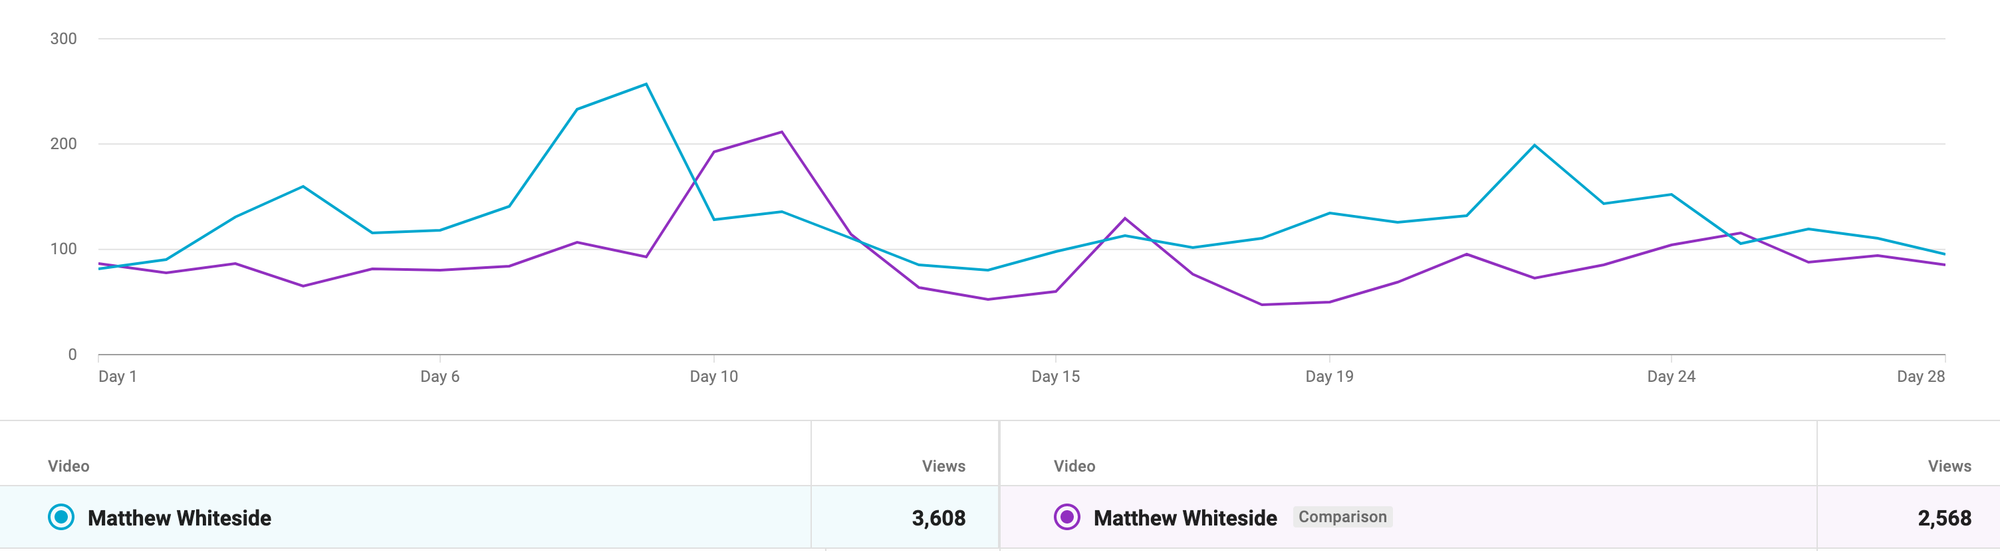2000x551 pixels.
Task: Click the 300 y-axis label
Action: tap(63, 39)
